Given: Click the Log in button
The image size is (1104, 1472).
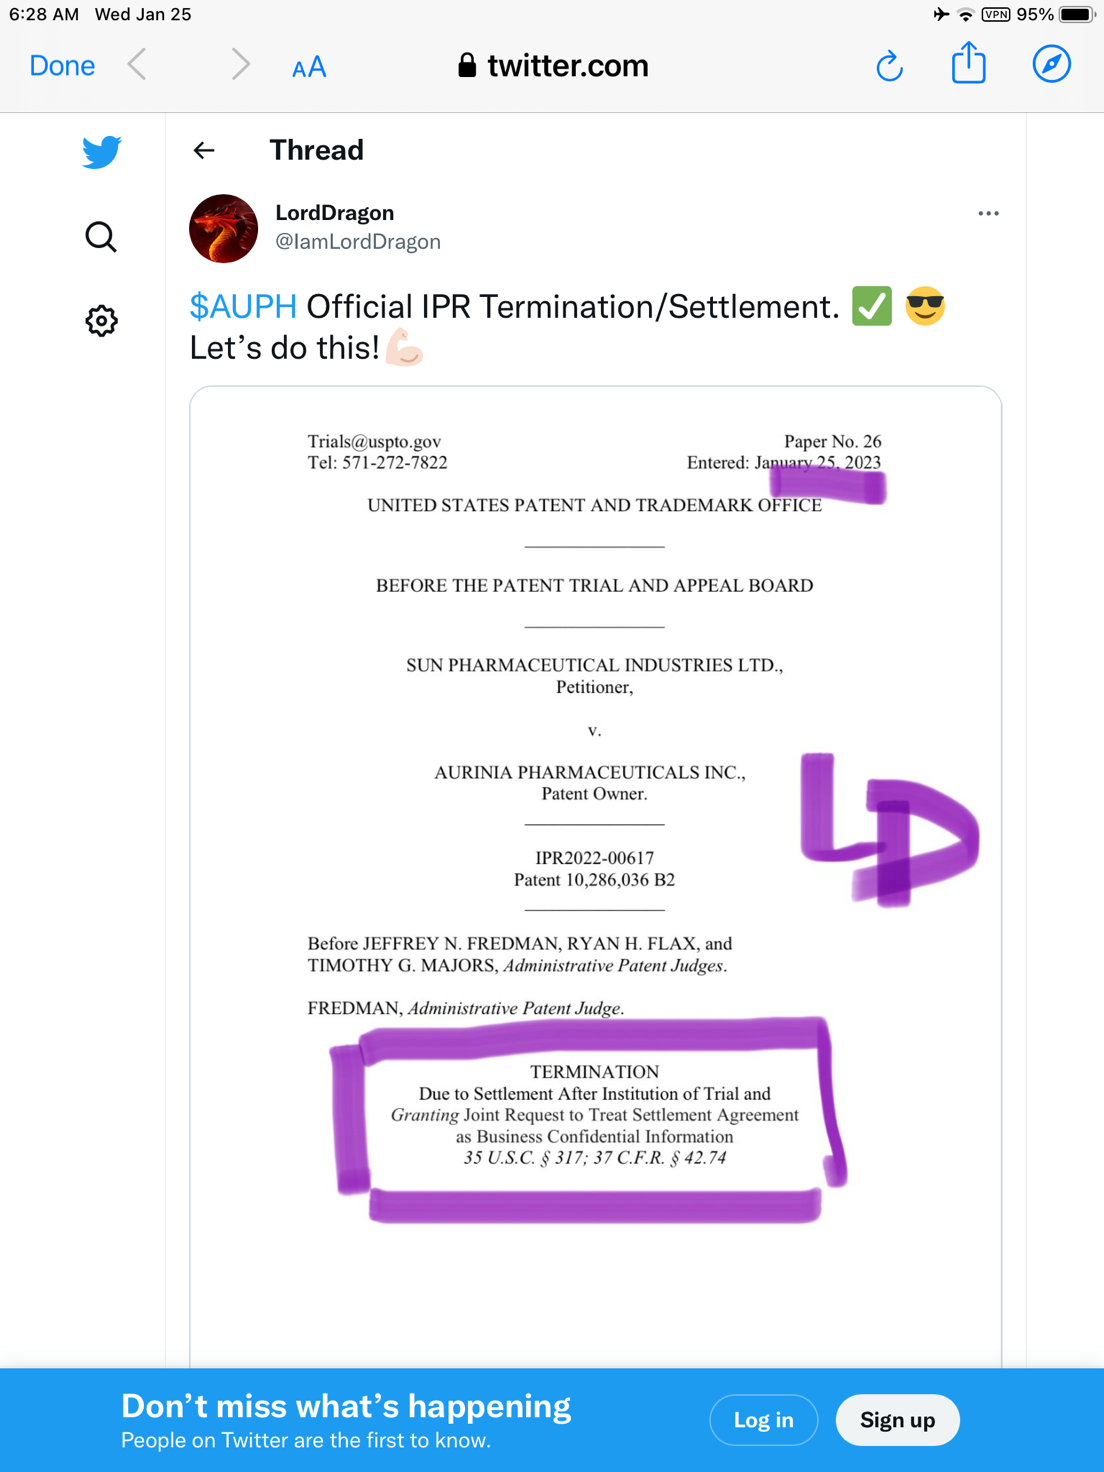Looking at the screenshot, I should point(763,1420).
